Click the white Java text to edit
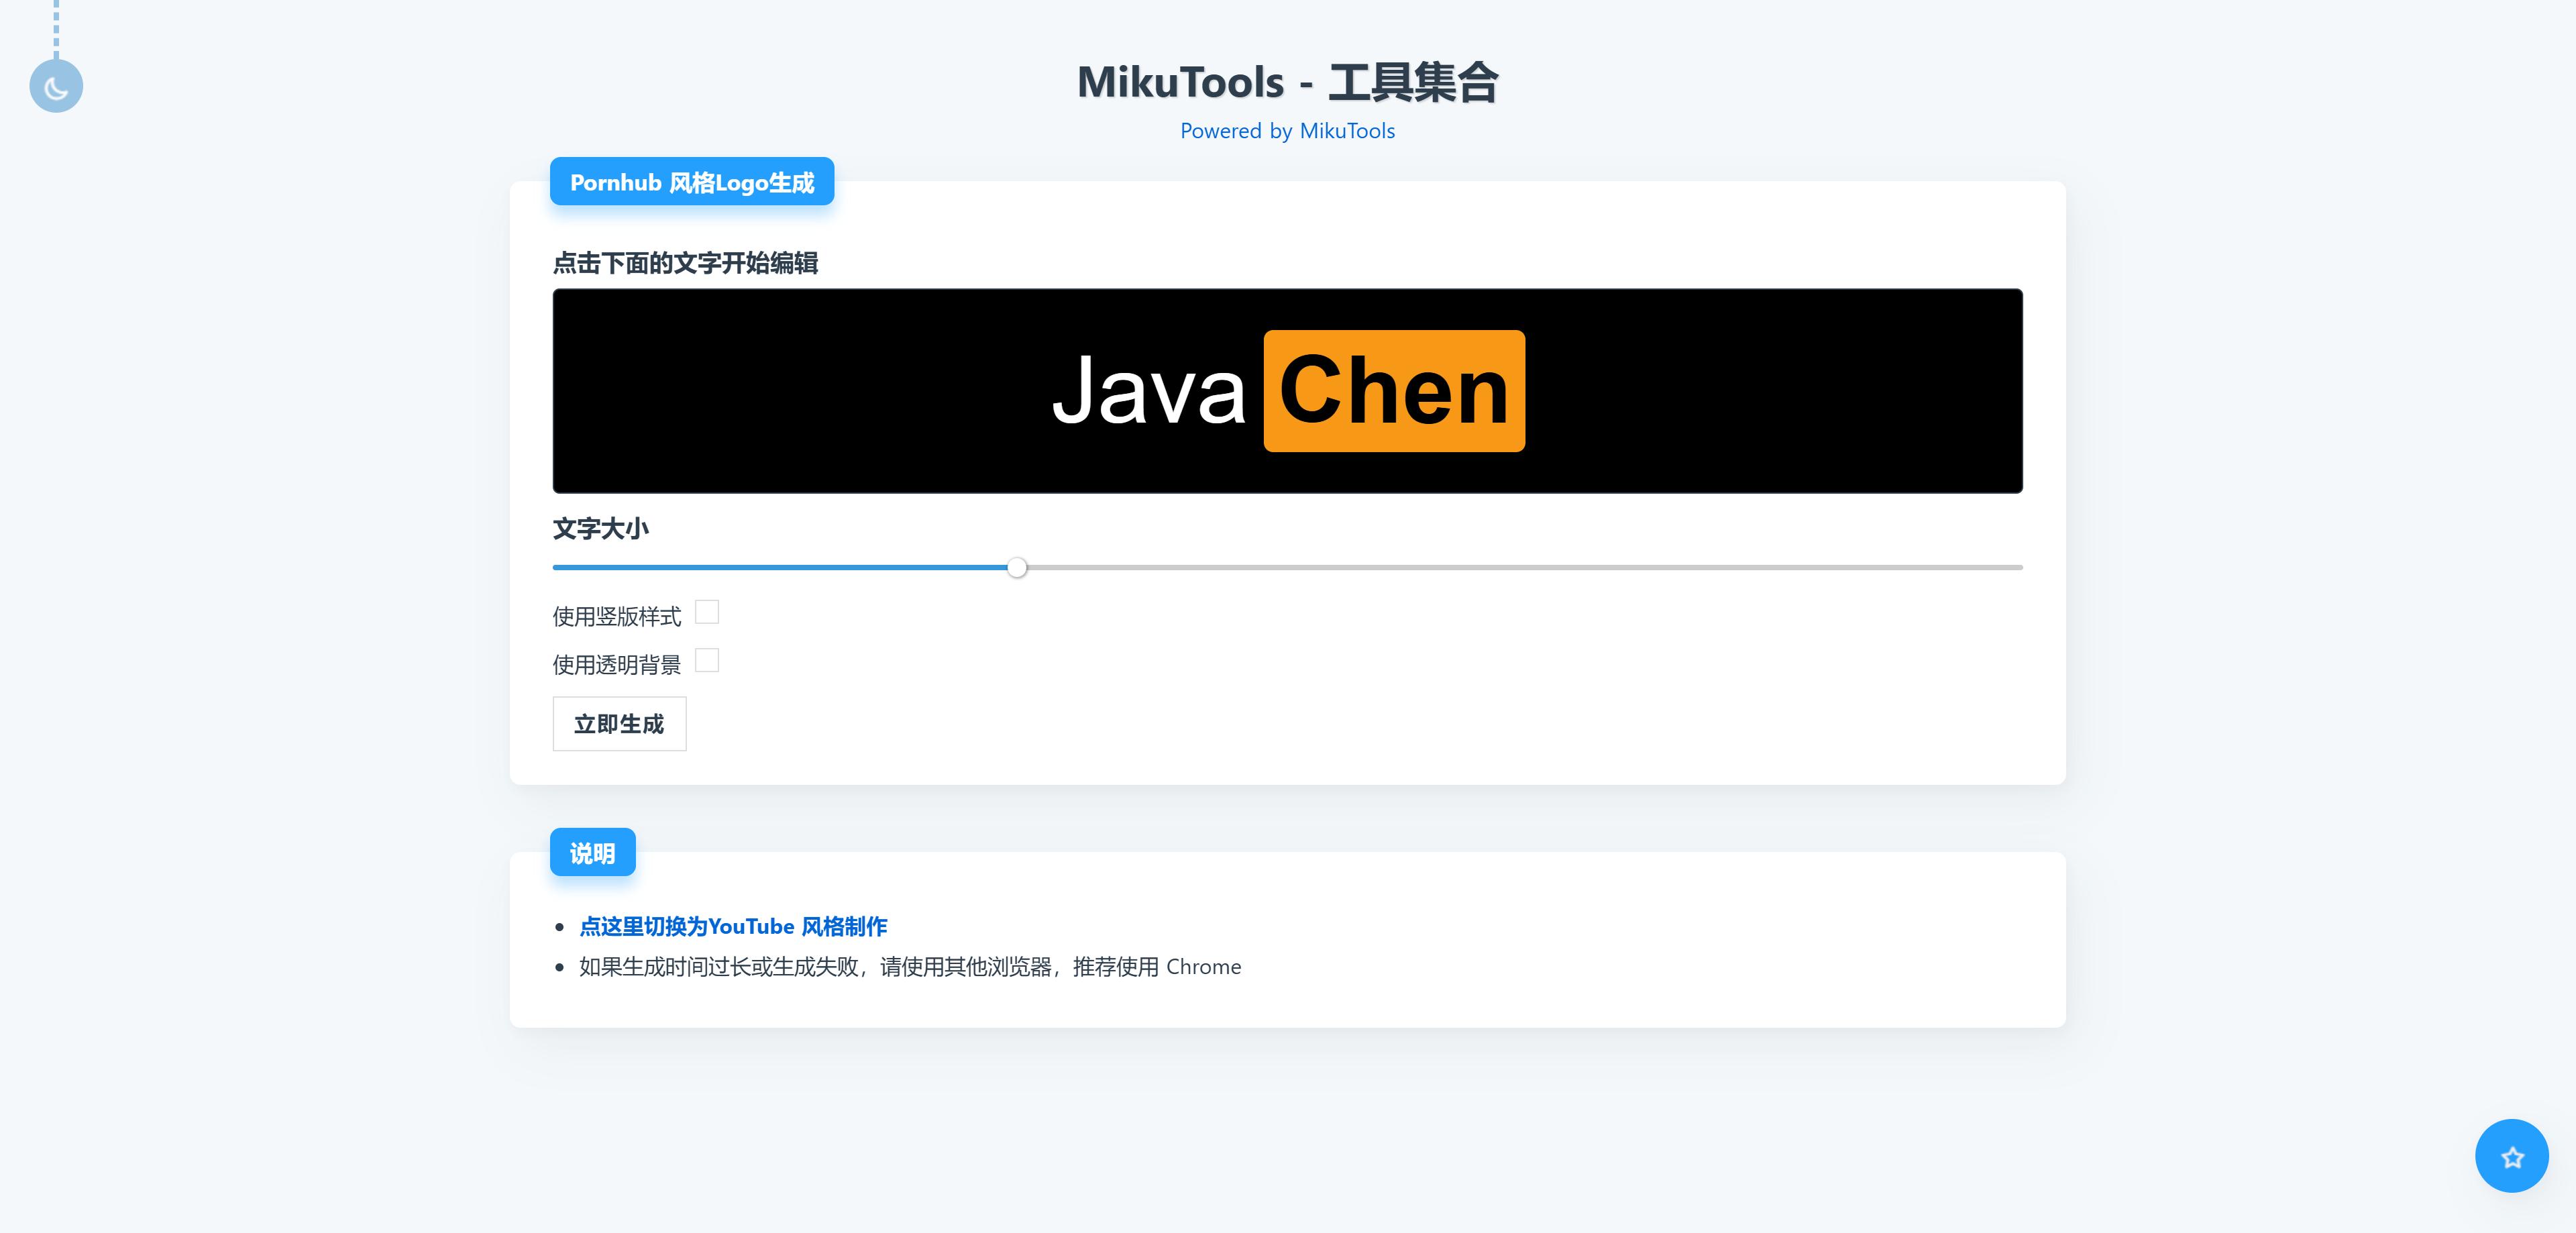 point(1148,391)
